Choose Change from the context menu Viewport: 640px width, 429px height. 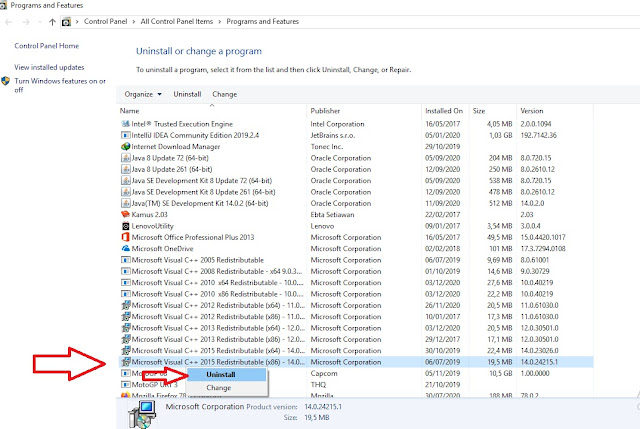click(227, 388)
